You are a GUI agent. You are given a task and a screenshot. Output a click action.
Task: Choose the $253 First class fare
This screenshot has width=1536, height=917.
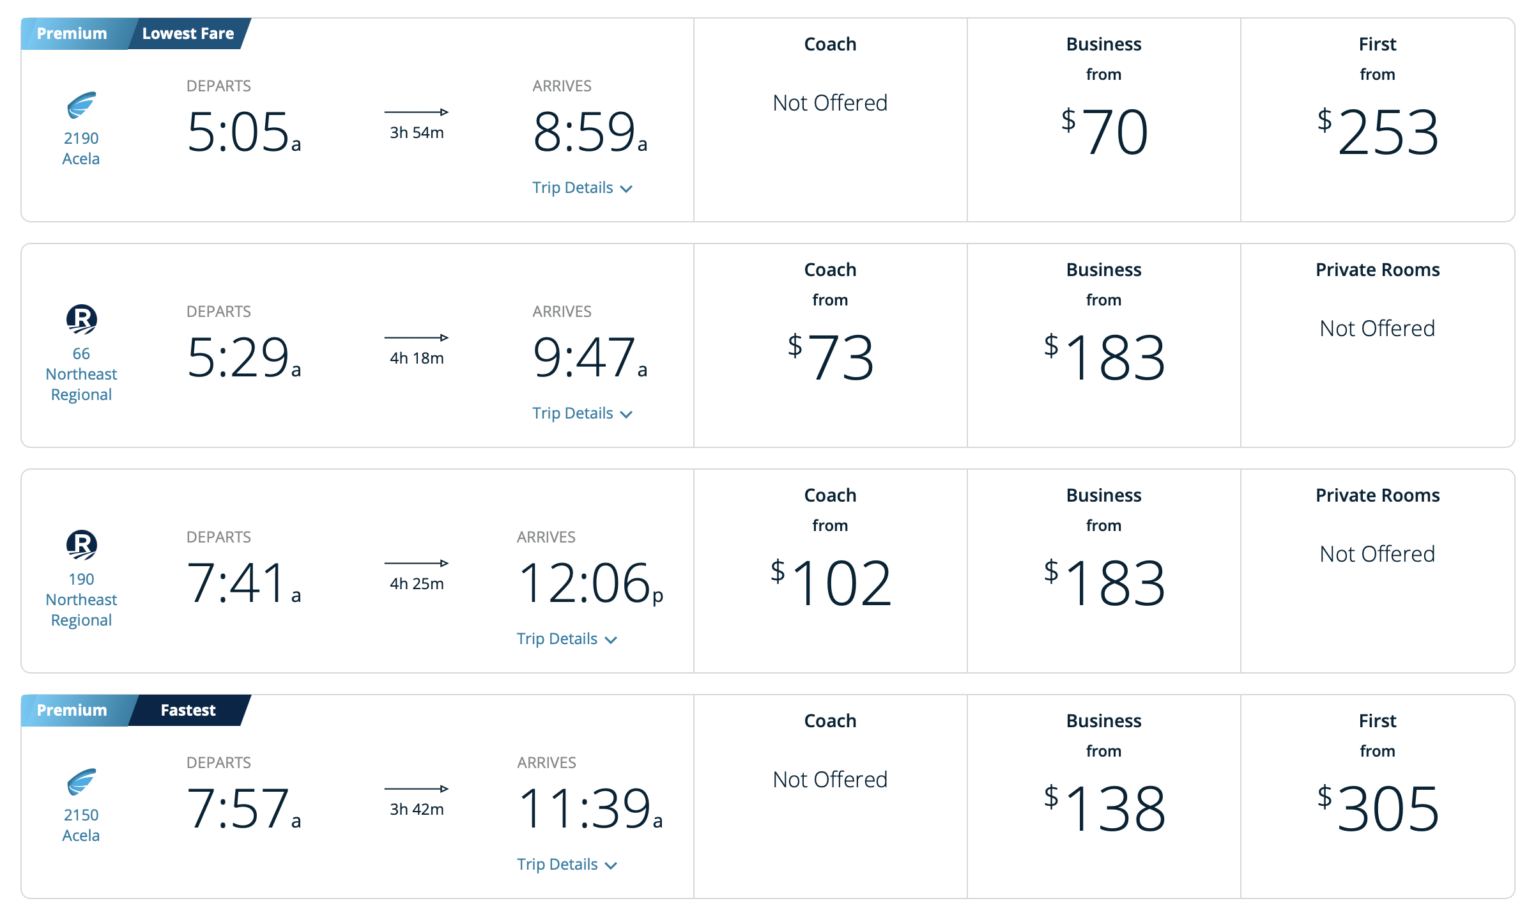[1377, 131]
